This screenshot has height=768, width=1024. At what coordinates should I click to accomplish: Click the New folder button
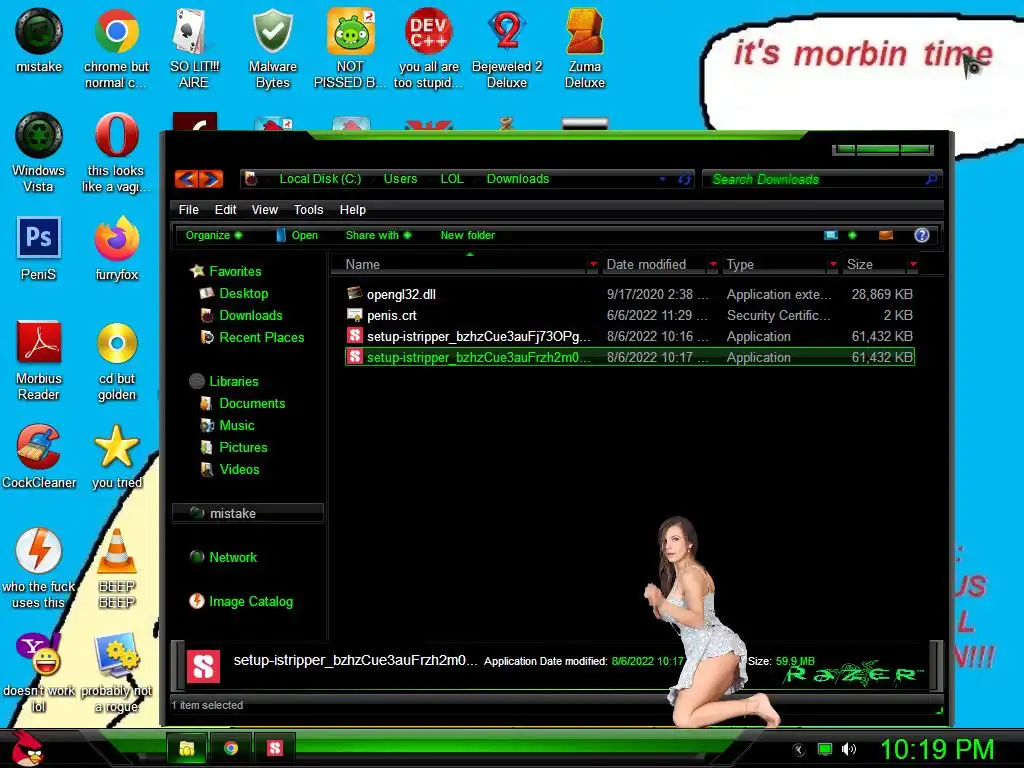click(468, 235)
